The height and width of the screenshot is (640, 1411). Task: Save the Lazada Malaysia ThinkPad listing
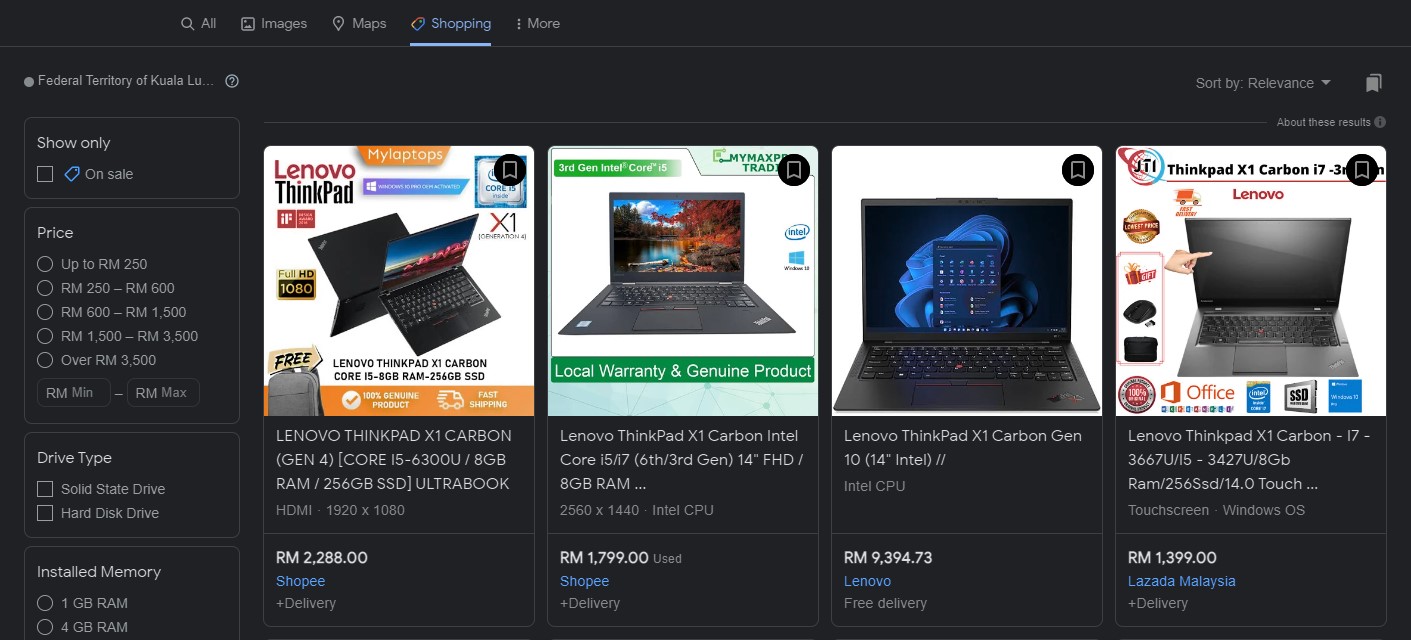tap(1362, 170)
